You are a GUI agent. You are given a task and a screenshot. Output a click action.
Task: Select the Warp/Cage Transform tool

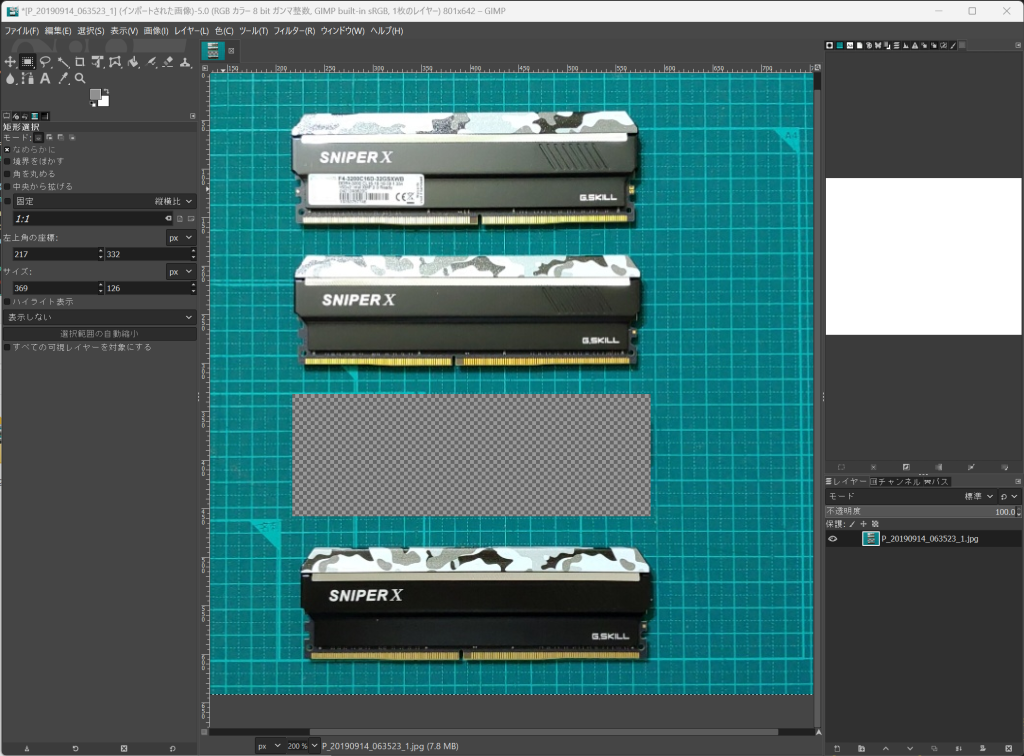tap(115, 62)
